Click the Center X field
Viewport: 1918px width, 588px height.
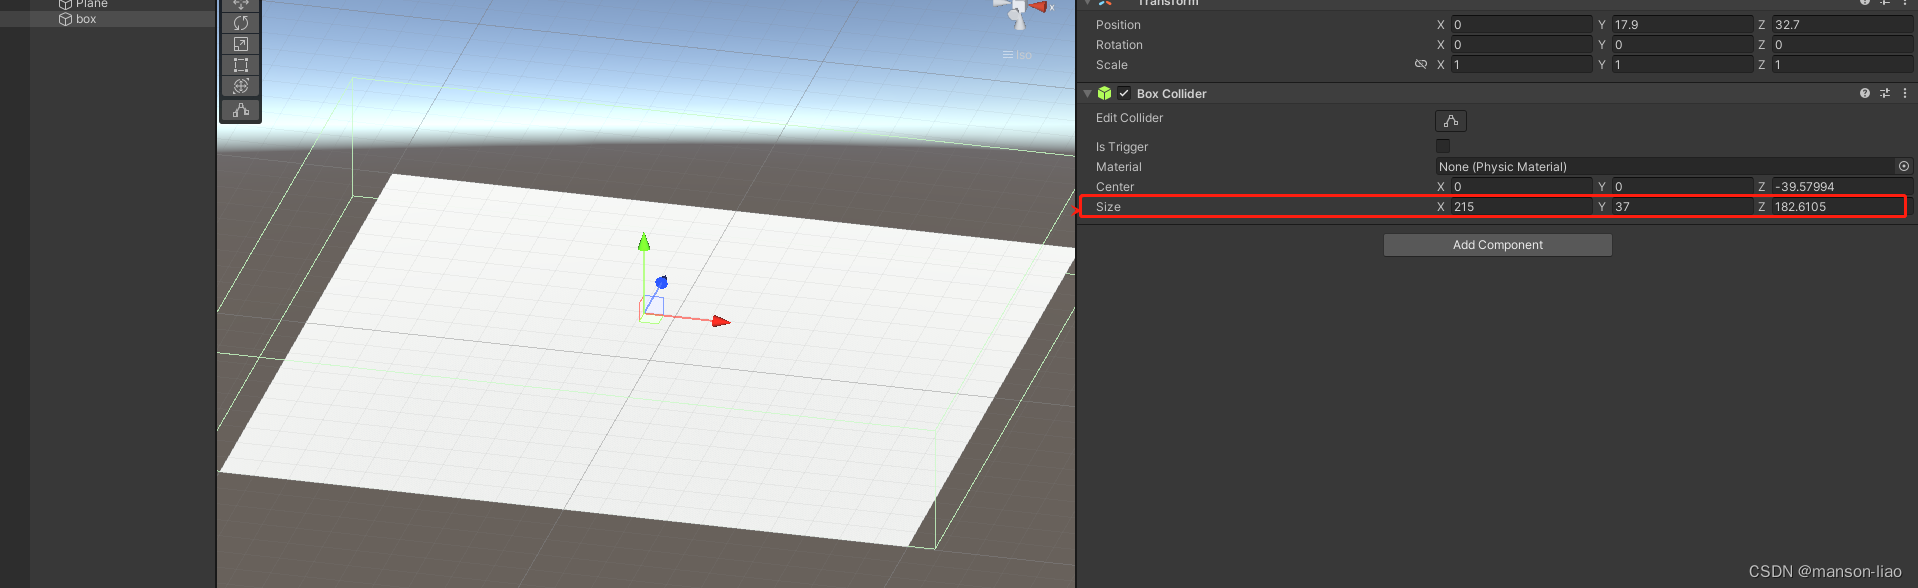pyautogui.click(x=1521, y=186)
